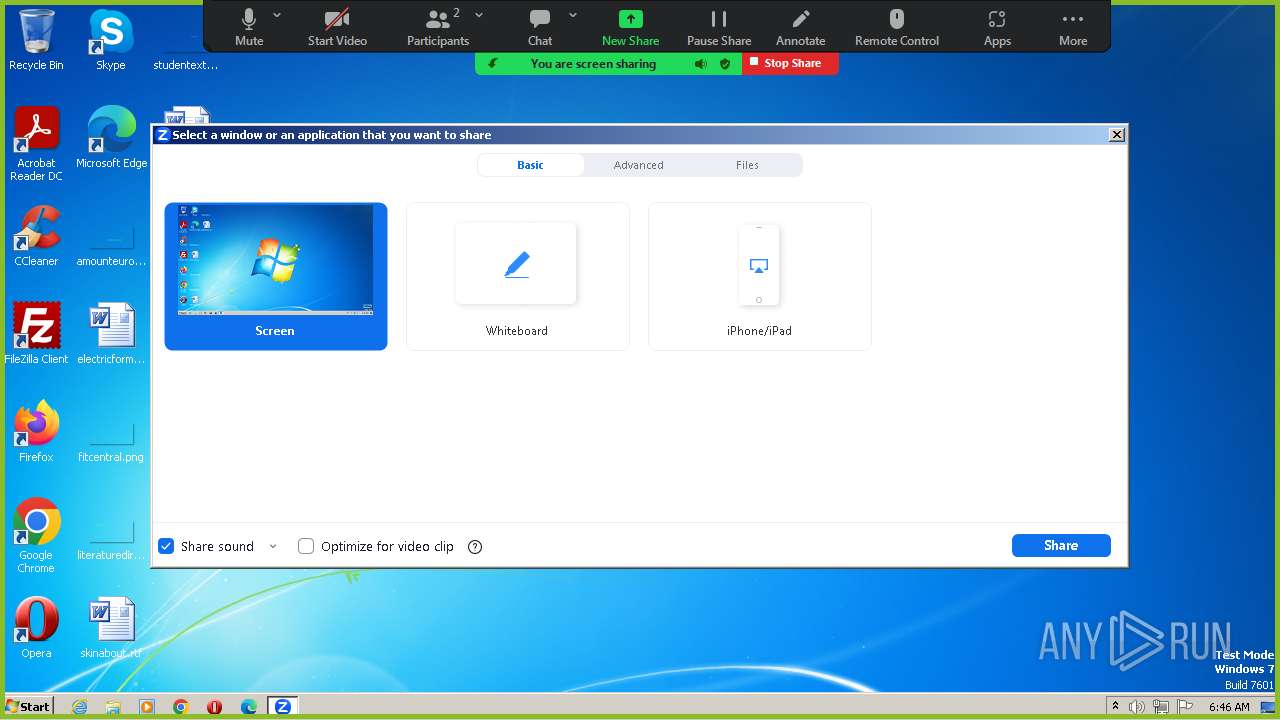This screenshot has width=1280, height=720.
Task: Open Zoom Apps
Action: click(x=997, y=27)
